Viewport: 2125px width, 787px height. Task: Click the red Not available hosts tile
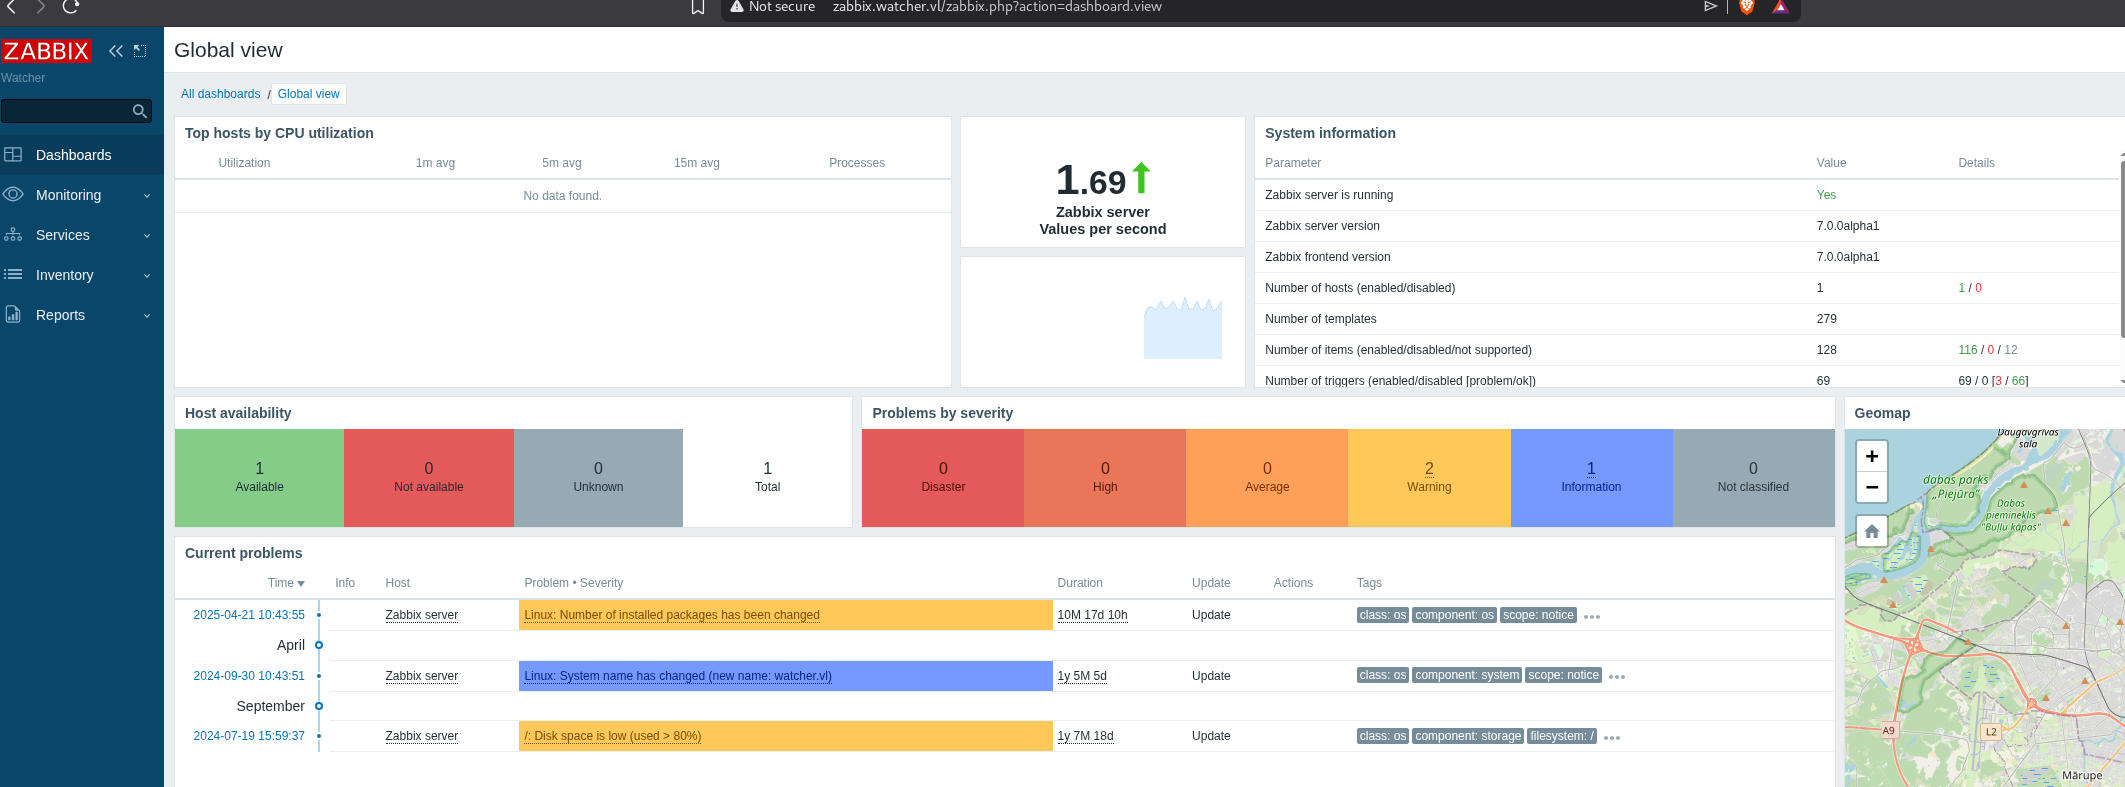(429, 478)
